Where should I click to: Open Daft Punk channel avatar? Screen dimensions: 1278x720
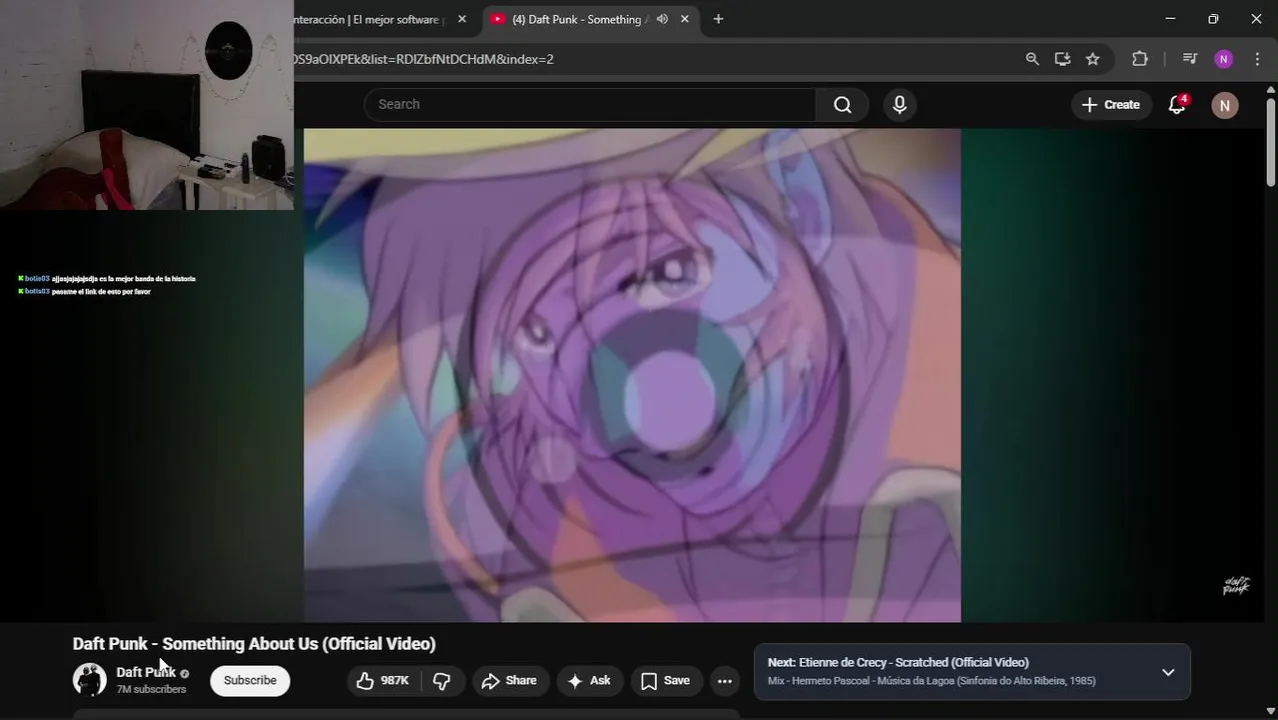pyautogui.click(x=89, y=680)
